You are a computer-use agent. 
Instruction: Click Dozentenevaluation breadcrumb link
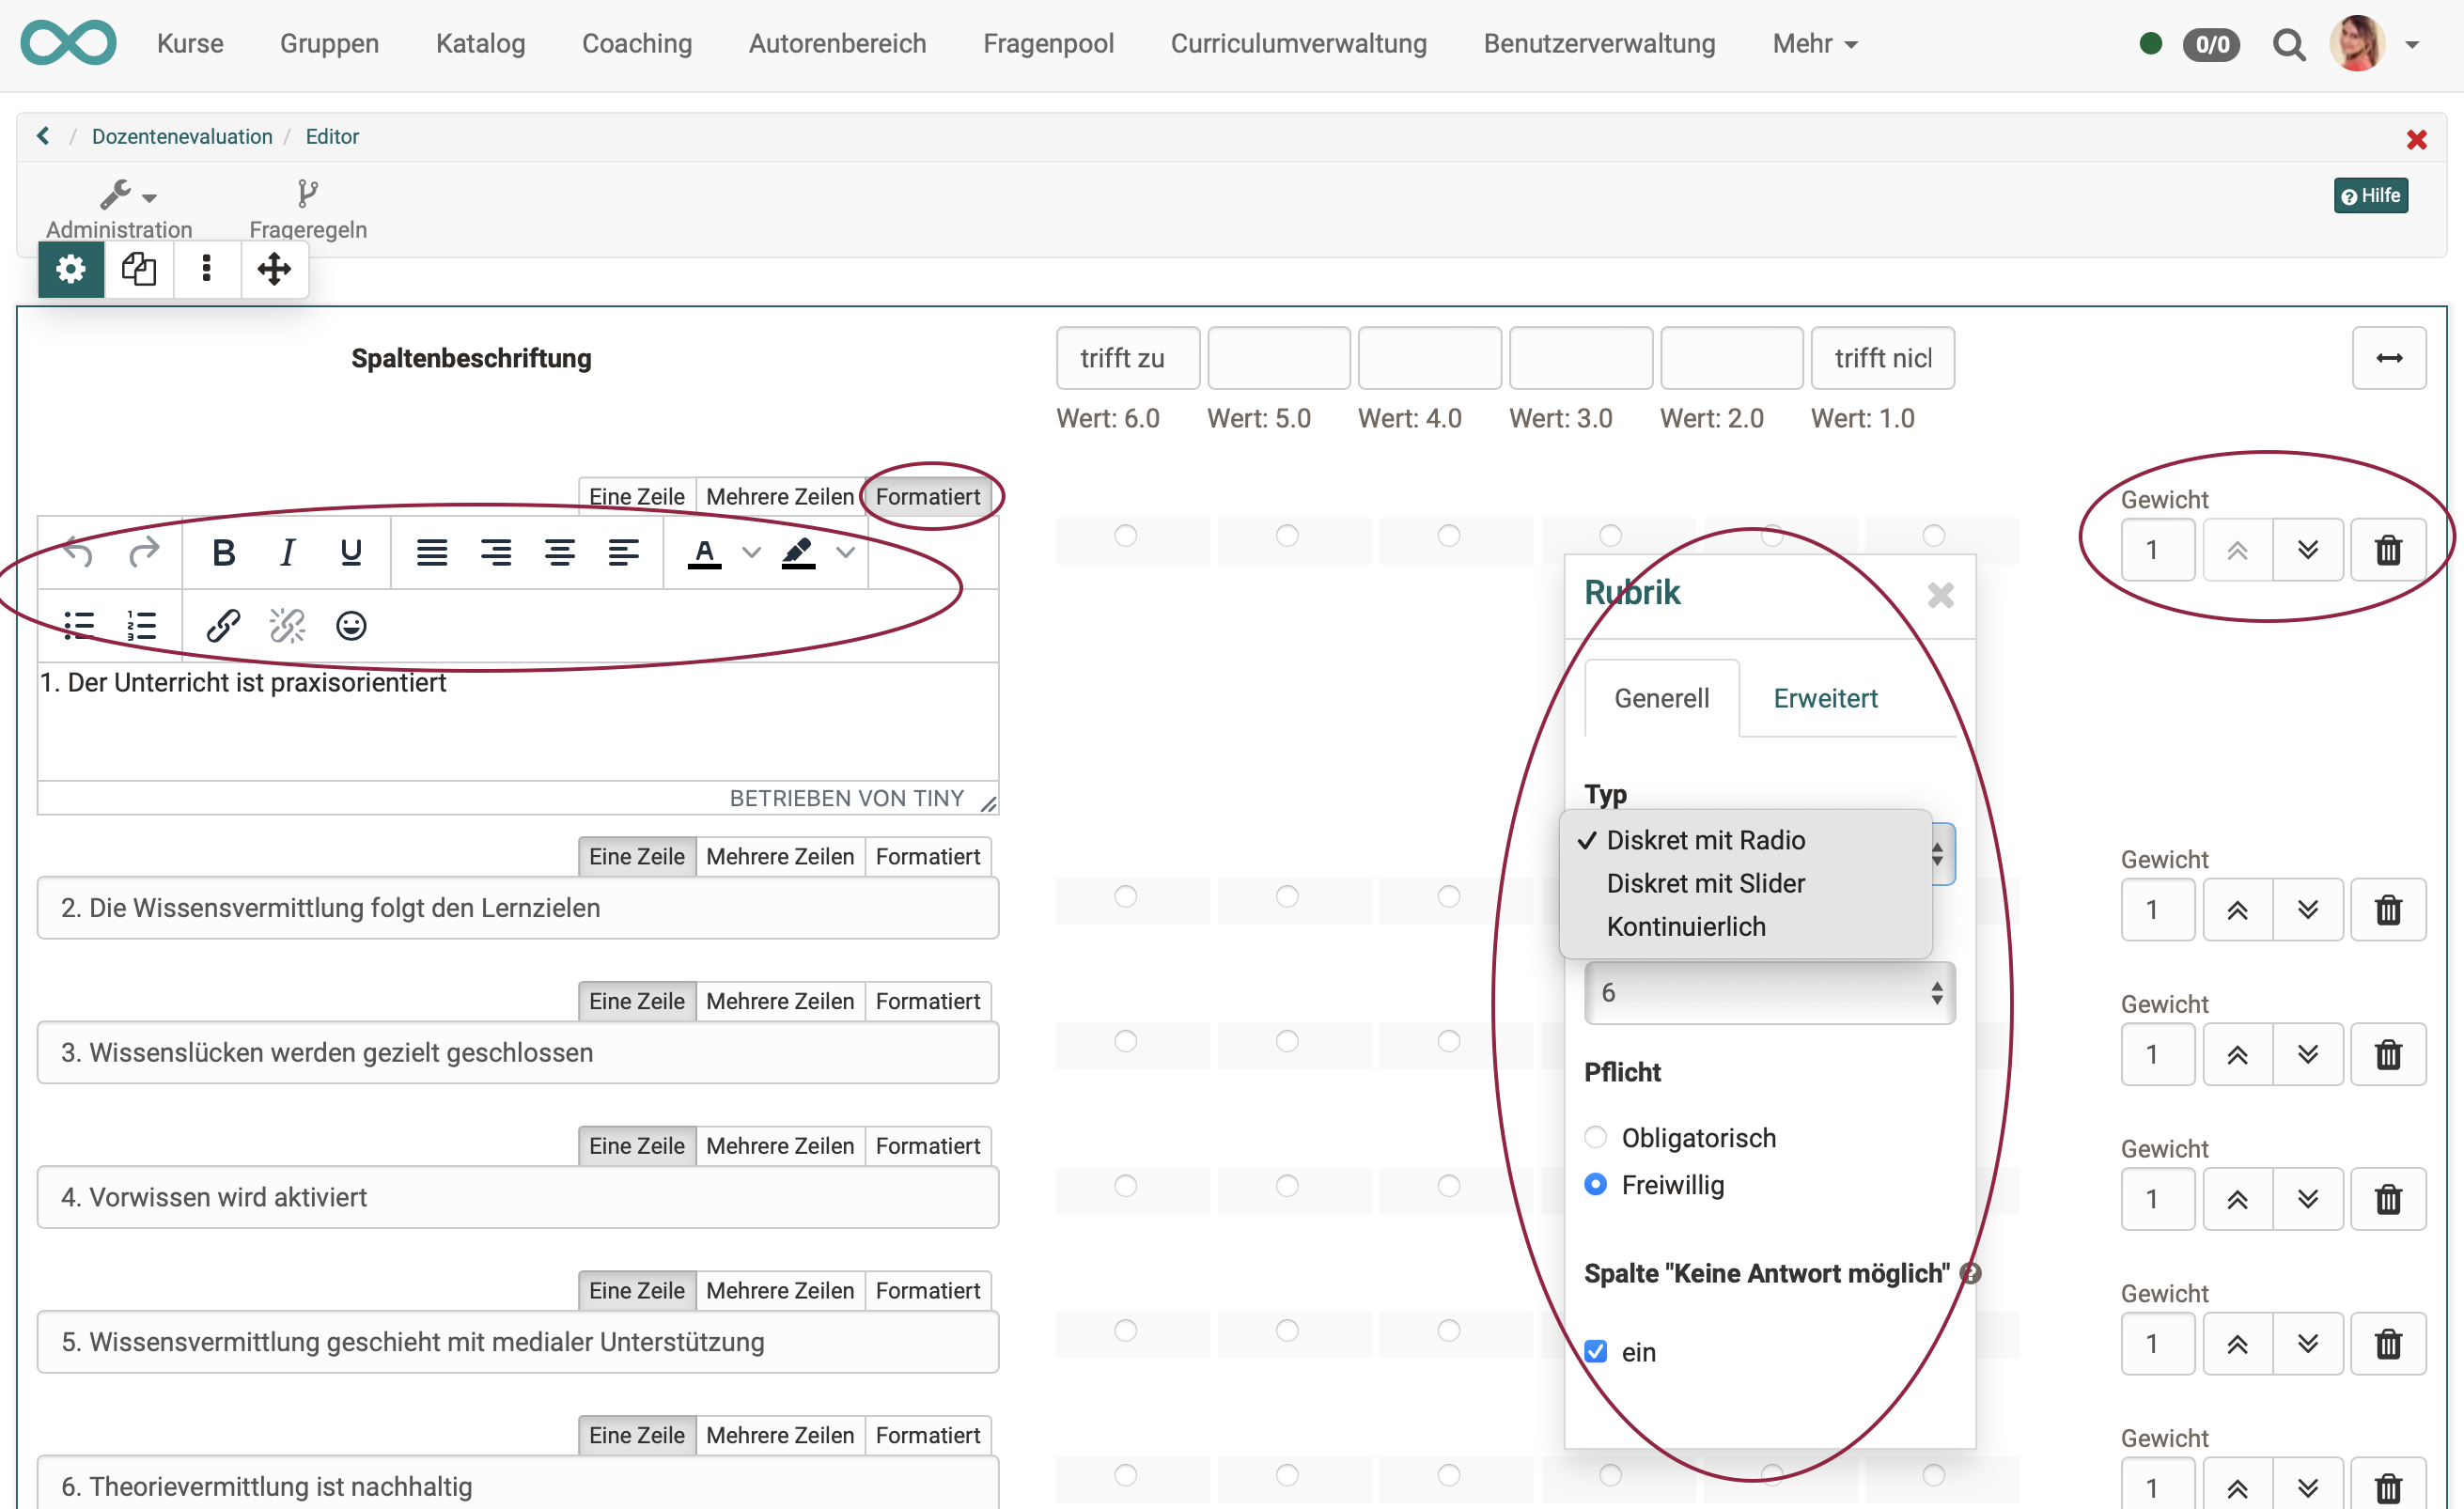coord(182,136)
